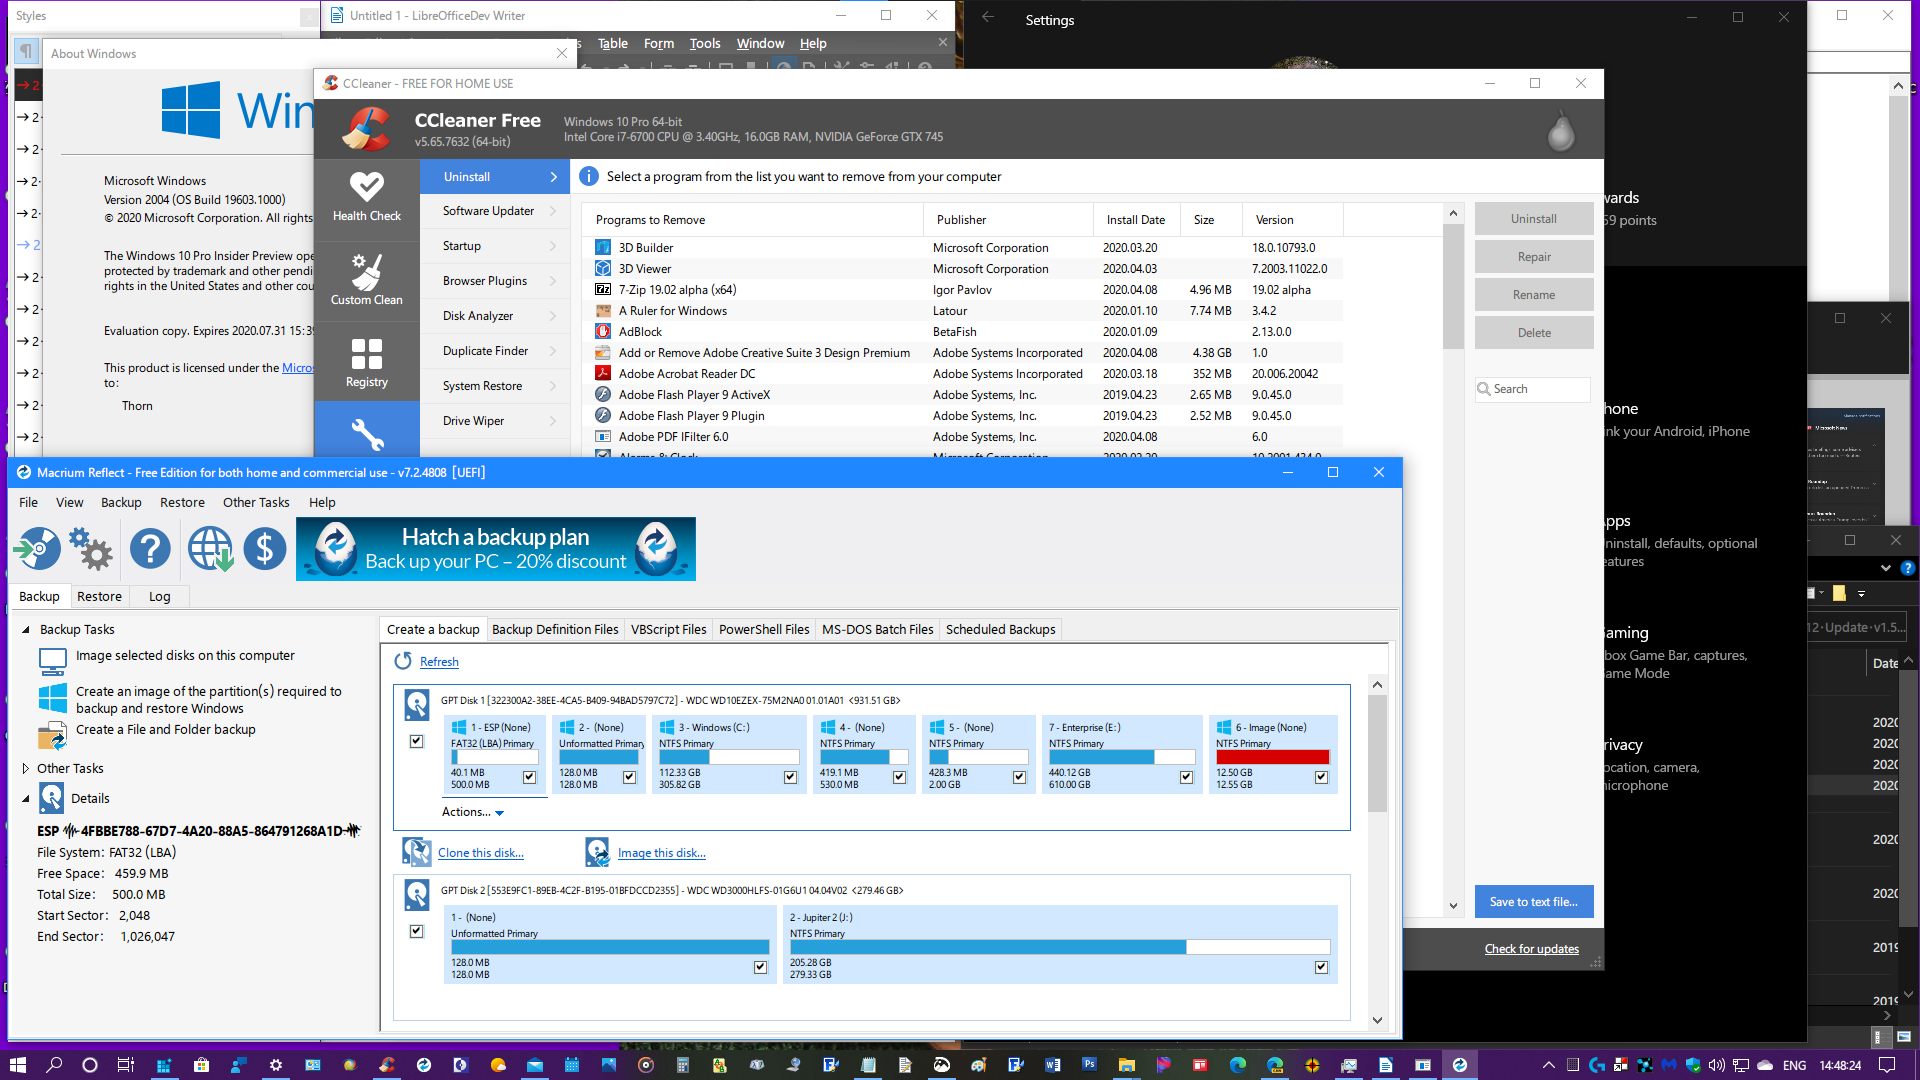Image resolution: width=1920 pixels, height=1080 pixels.
Task: Open File Explorer from taskbar
Action: (1126, 1065)
